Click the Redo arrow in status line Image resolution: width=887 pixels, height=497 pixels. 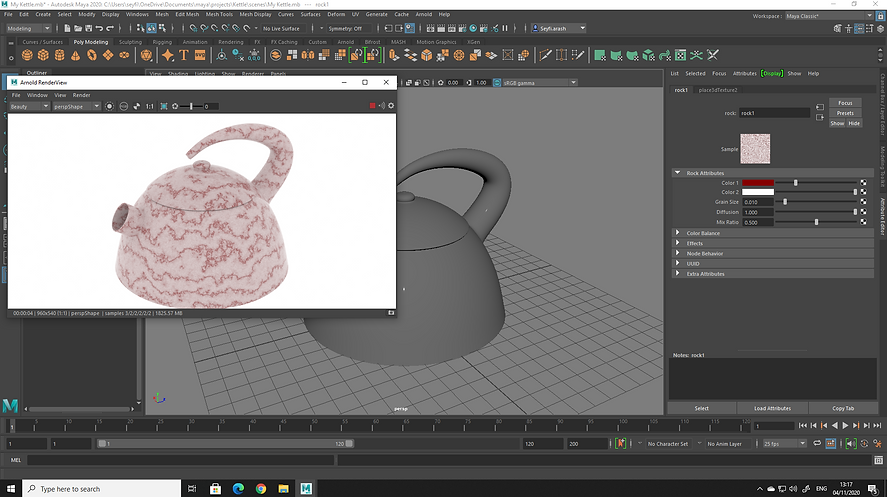pos(110,28)
